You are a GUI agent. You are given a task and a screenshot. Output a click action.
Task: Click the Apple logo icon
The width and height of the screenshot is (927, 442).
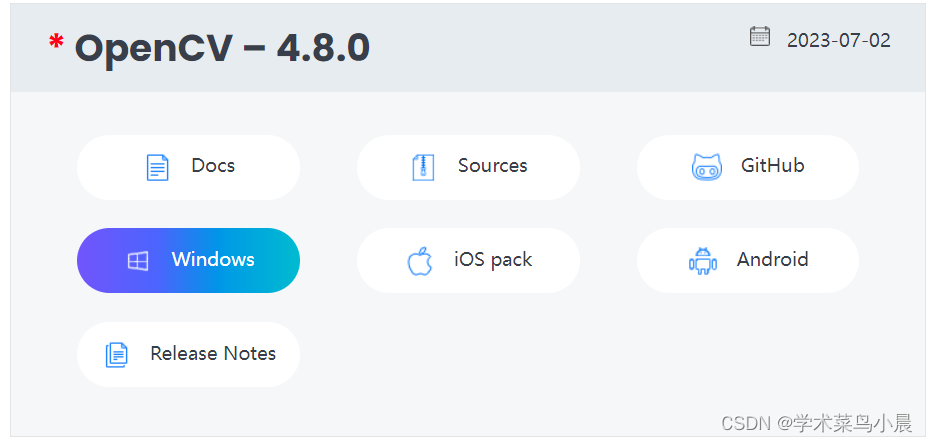pos(420,261)
